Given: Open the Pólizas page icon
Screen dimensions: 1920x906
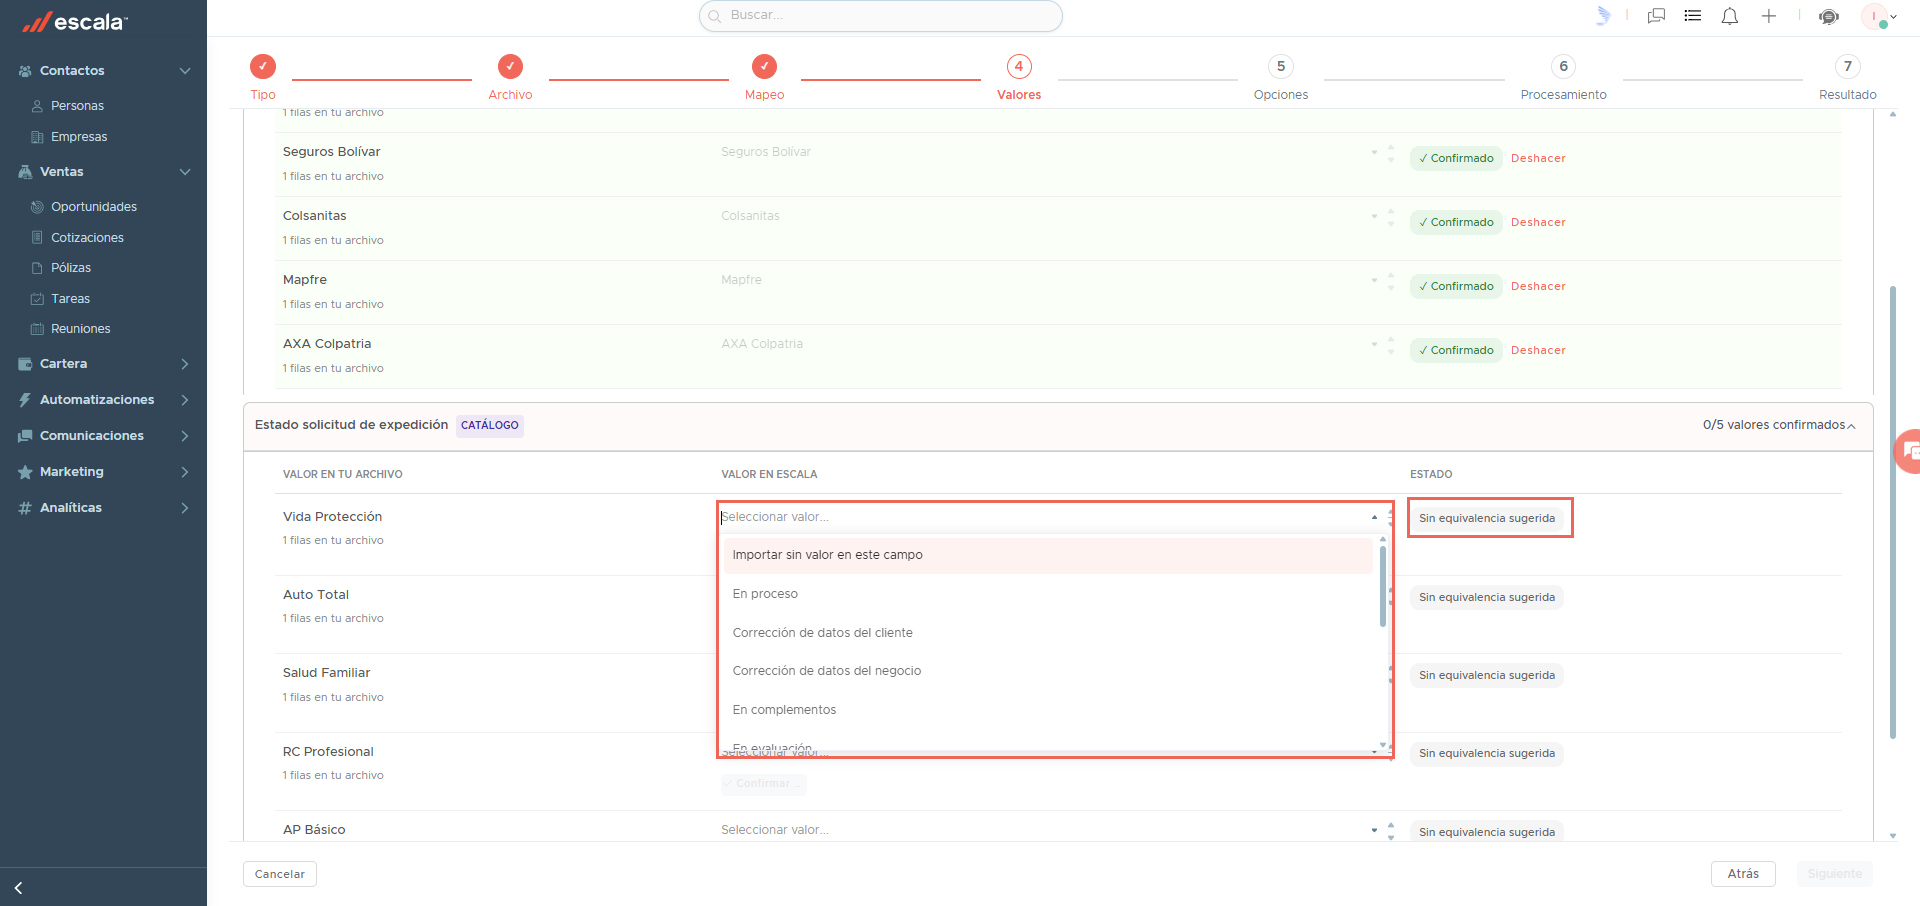Looking at the screenshot, I should pos(37,268).
